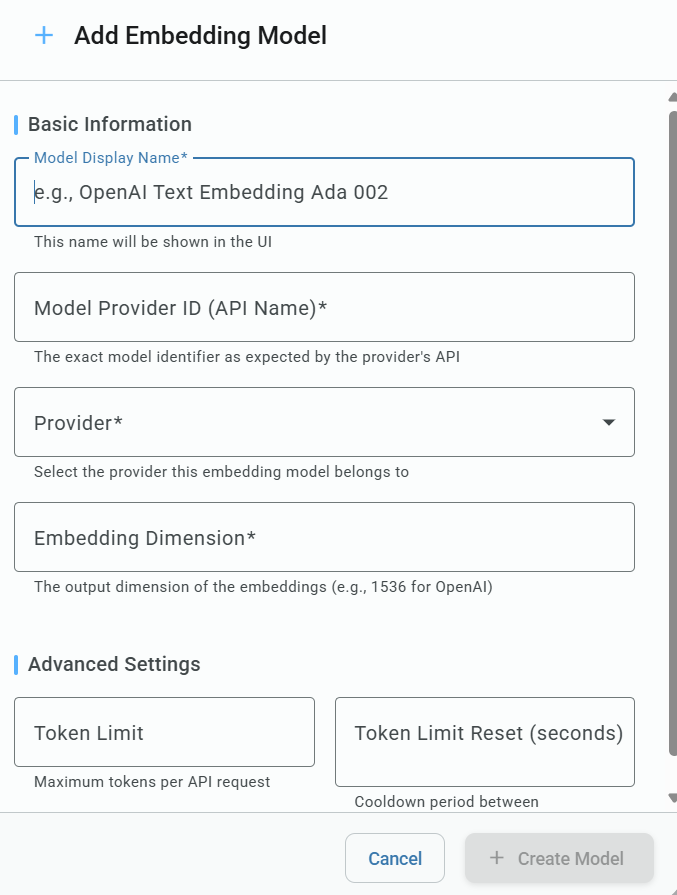Click the Basic Information section header
Viewport: 677px width, 895px height.
coord(110,124)
